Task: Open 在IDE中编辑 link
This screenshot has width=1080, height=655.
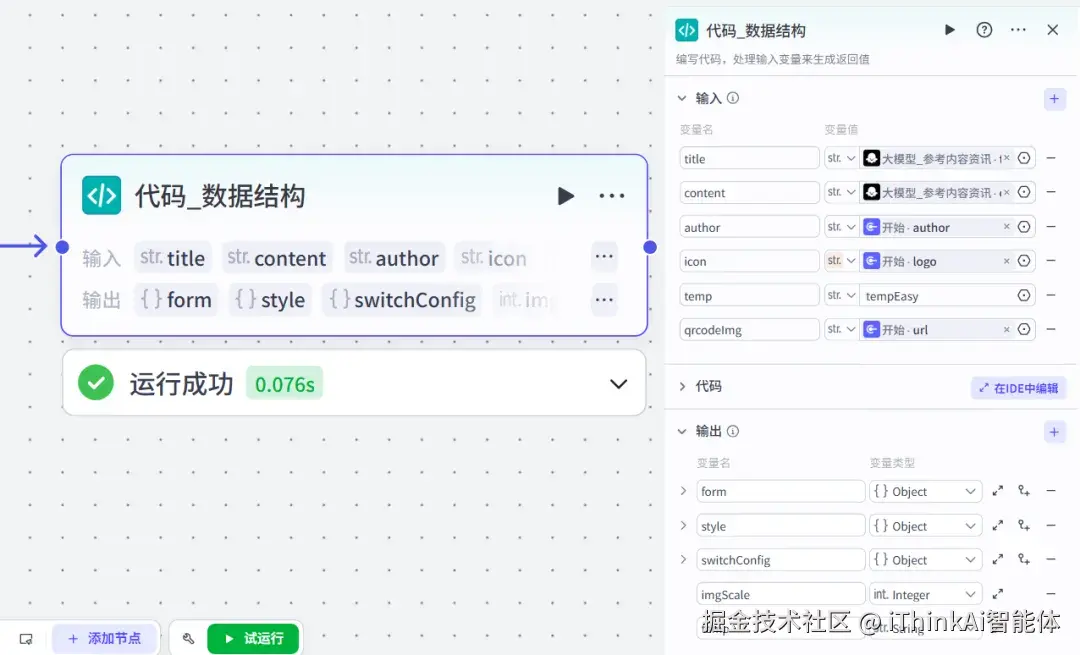Action: click(x=1017, y=387)
